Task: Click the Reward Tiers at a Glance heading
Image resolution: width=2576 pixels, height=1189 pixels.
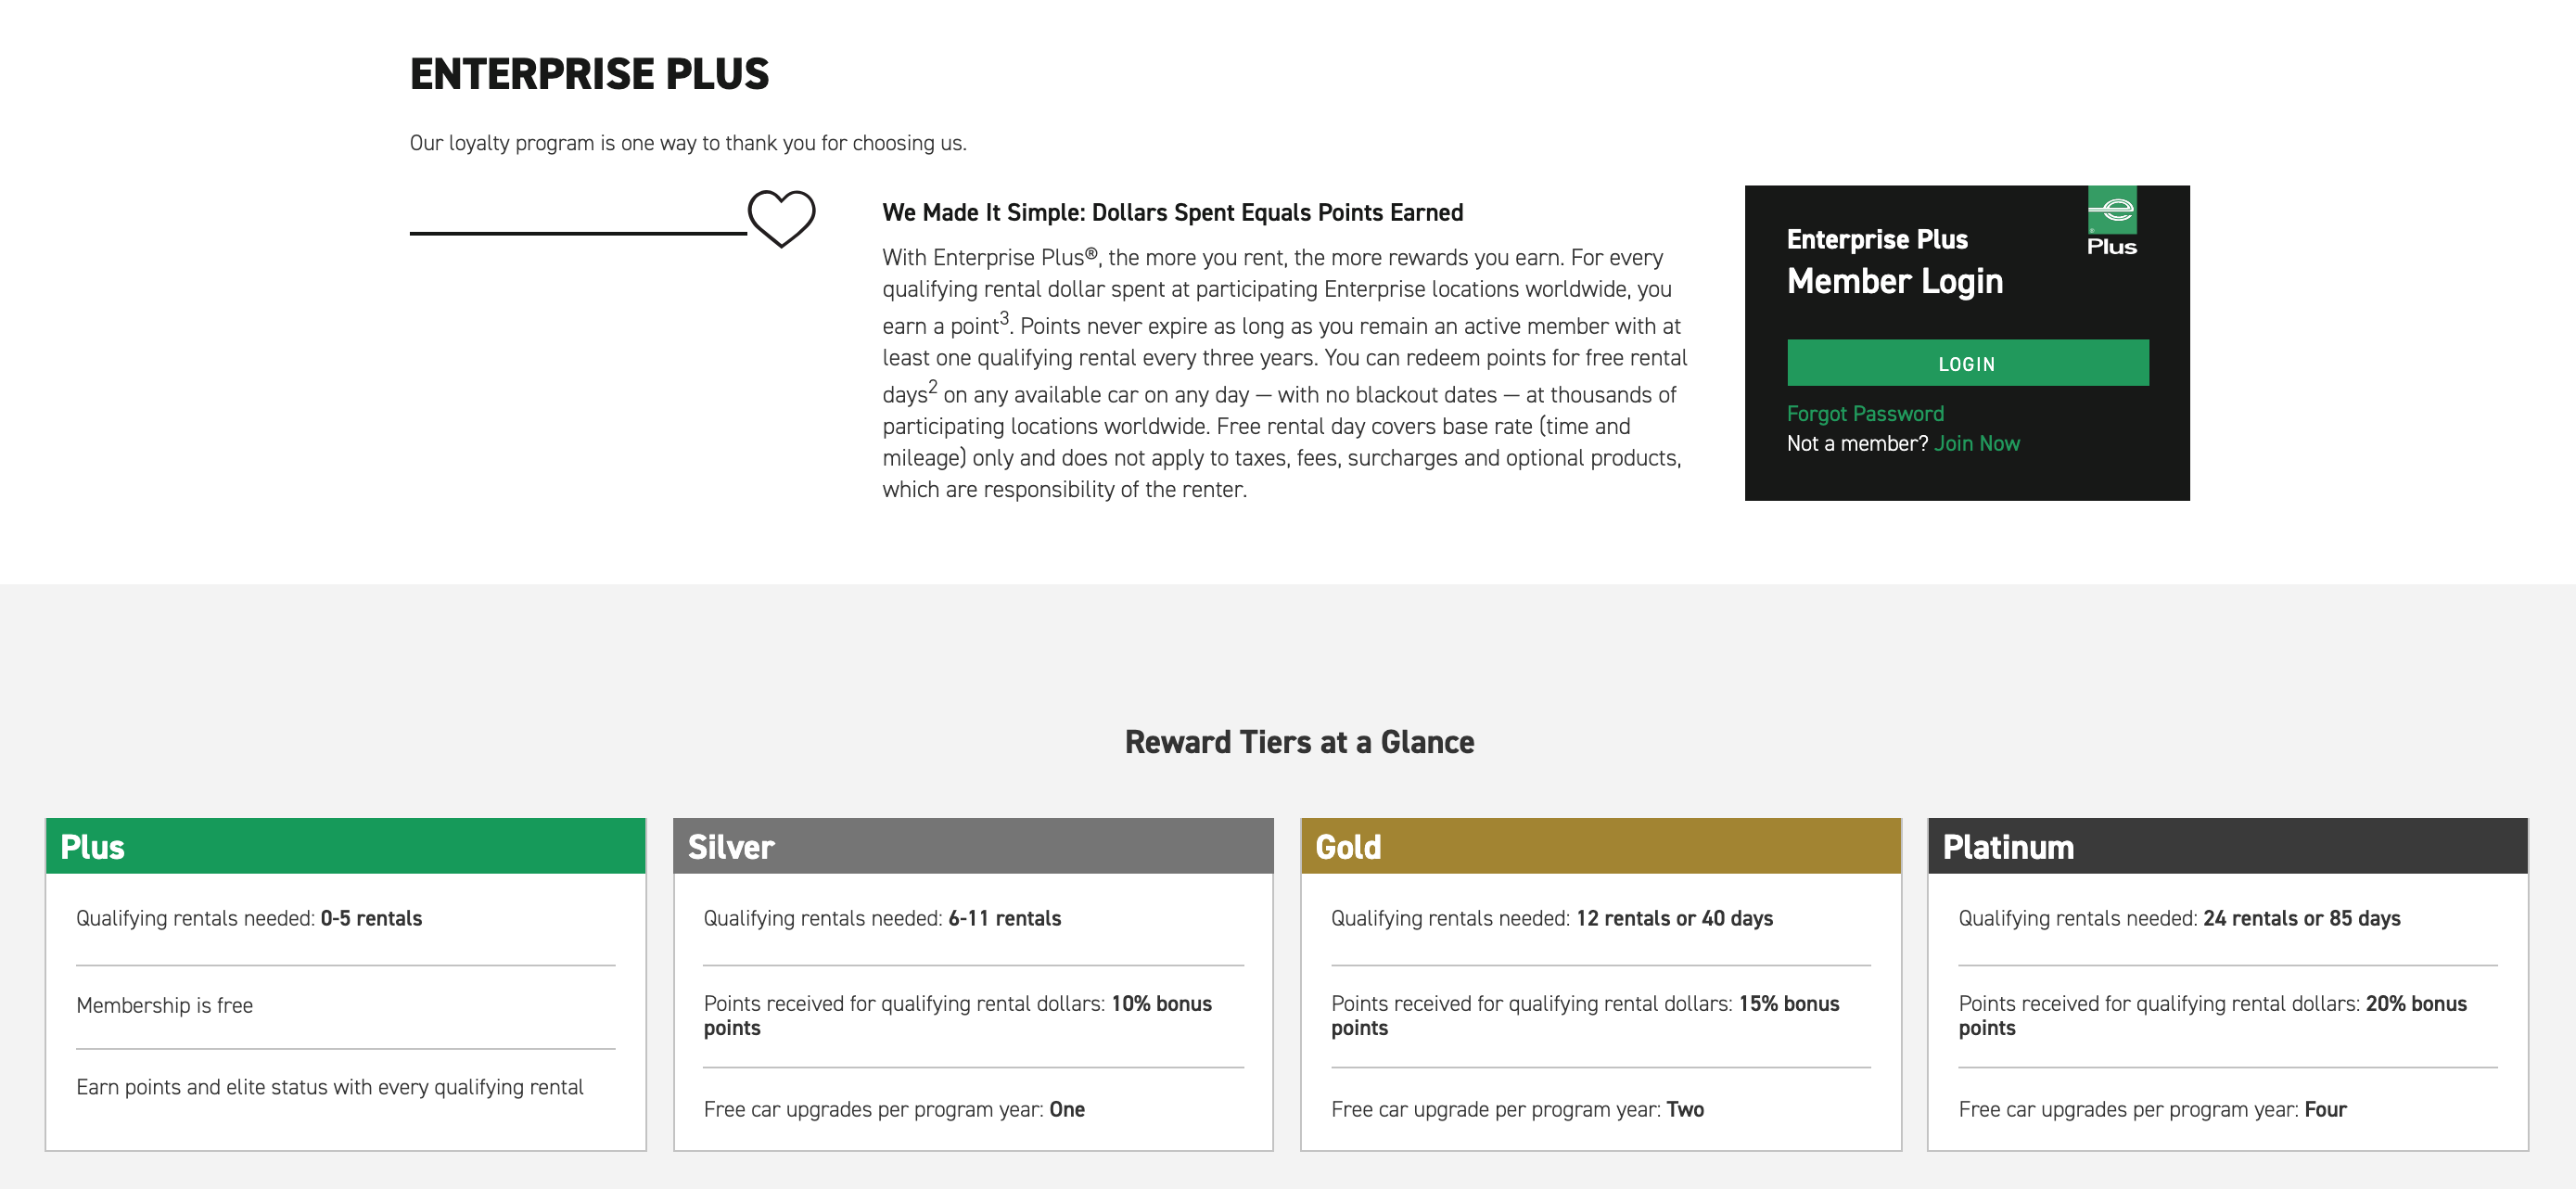Action: [1299, 742]
